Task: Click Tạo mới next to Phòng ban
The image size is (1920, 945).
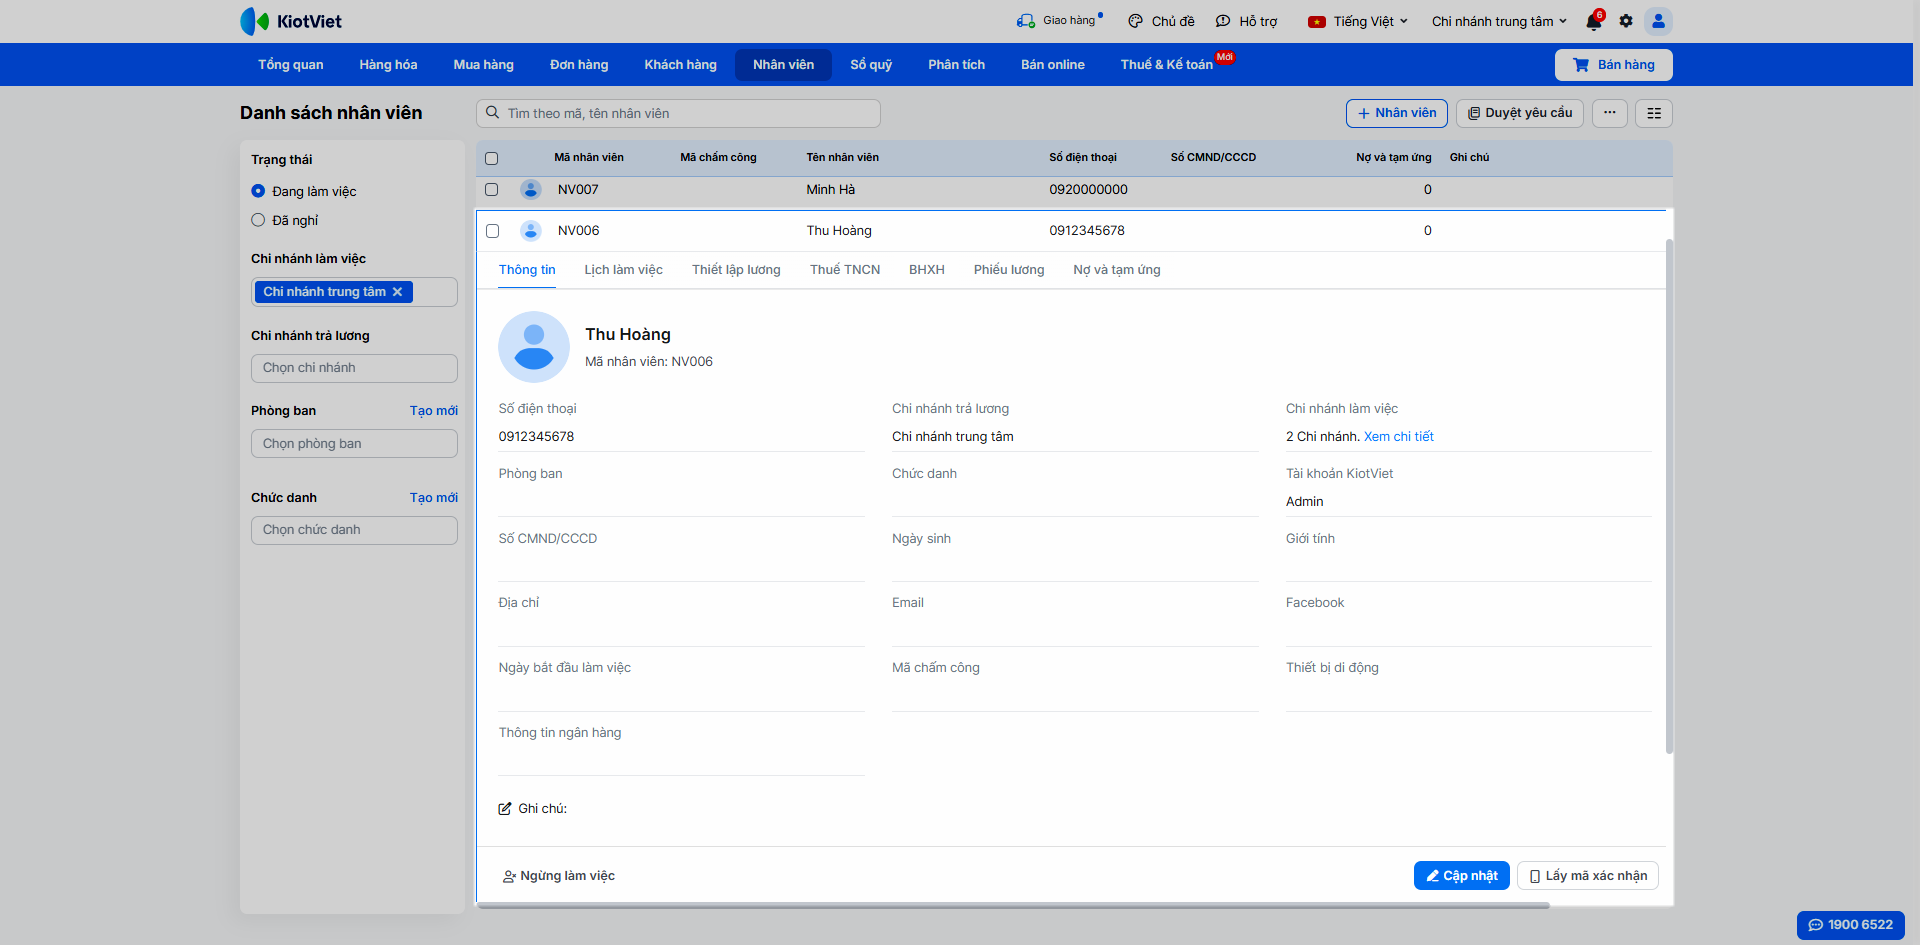Action: pos(434,411)
